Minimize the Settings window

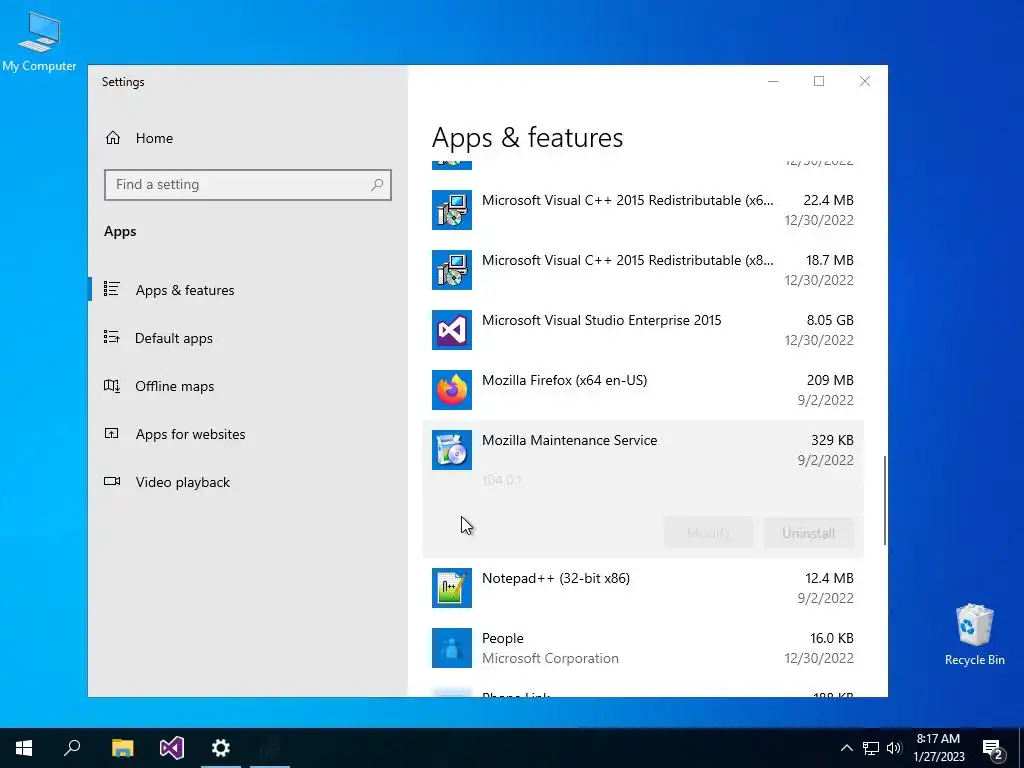click(773, 81)
